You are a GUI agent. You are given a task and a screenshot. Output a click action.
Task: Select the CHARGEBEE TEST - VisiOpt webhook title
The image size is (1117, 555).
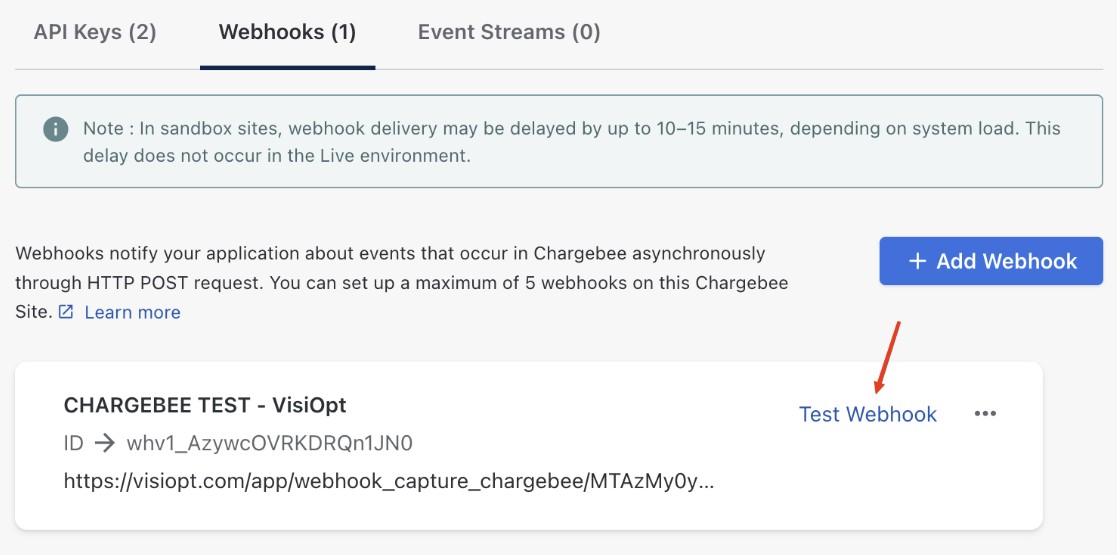(205, 405)
